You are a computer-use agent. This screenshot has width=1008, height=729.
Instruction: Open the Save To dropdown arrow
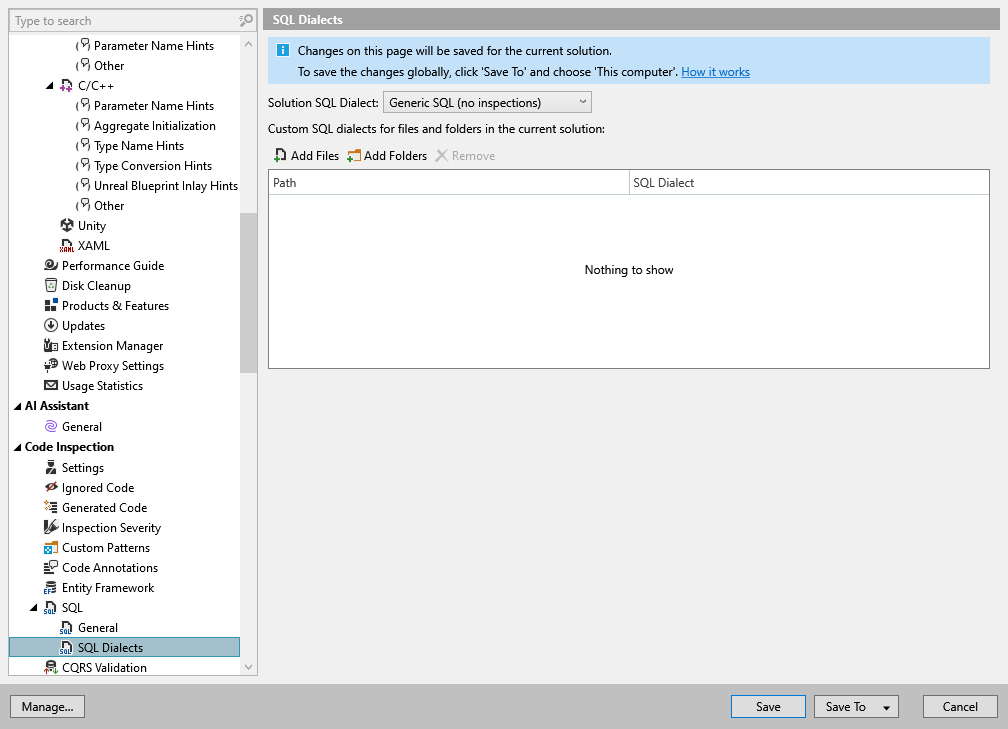click(x=886, y=706)
